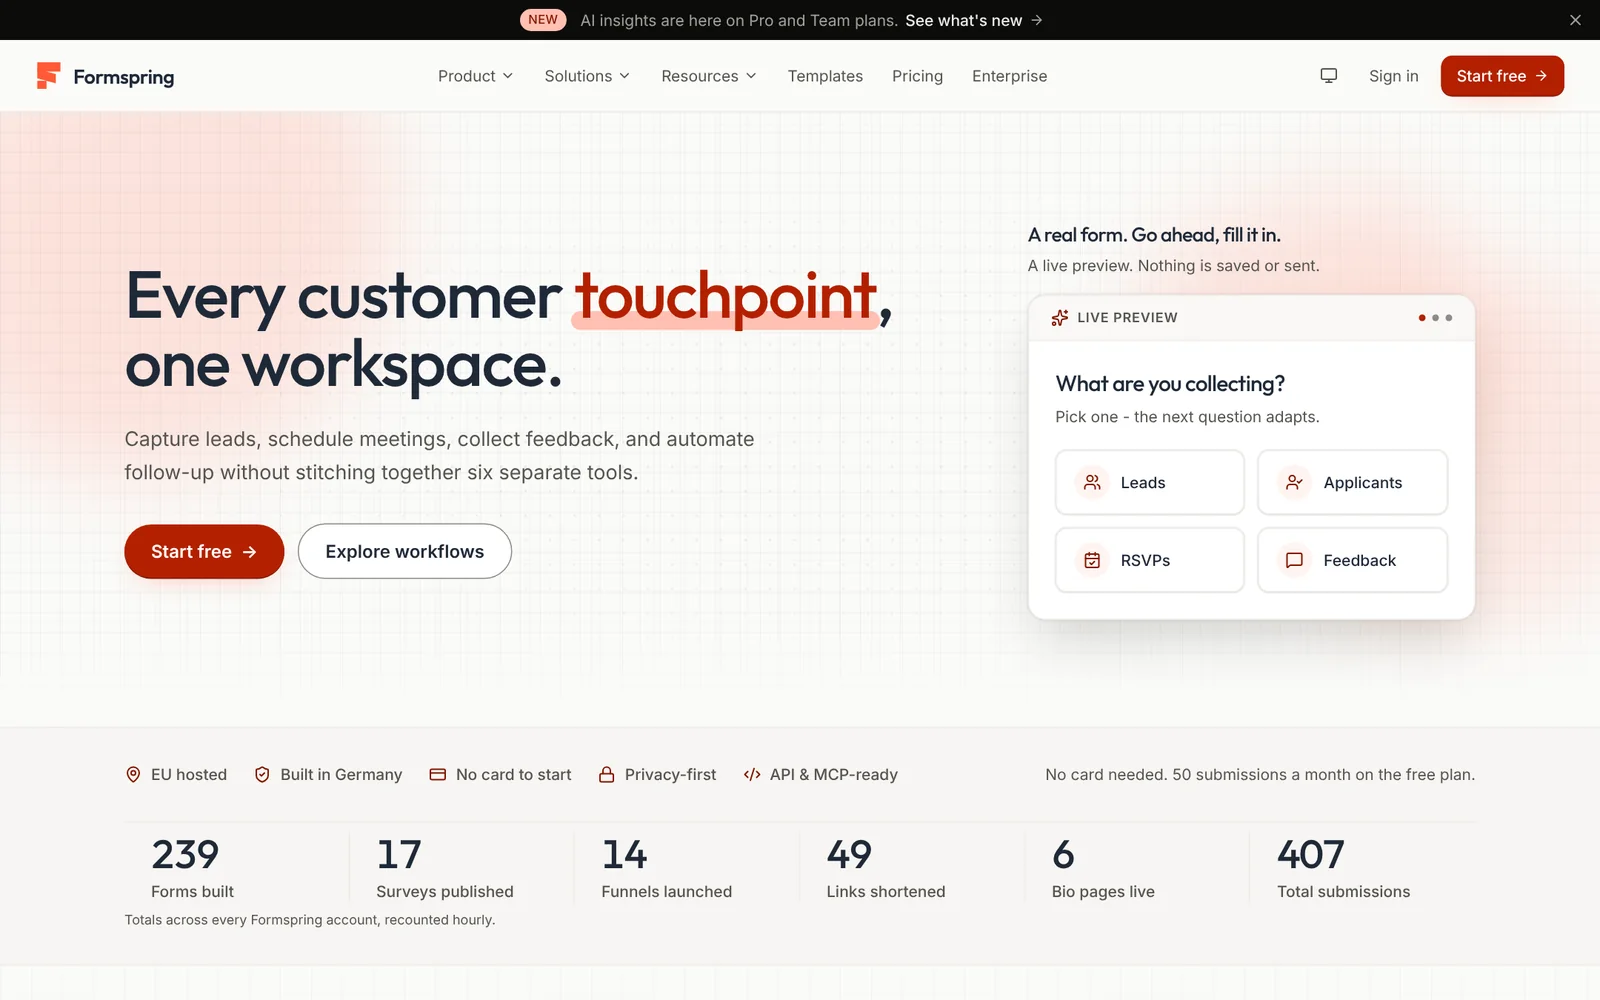
Task: Click Start free in the navigation bar
Action: point(1502,76)
